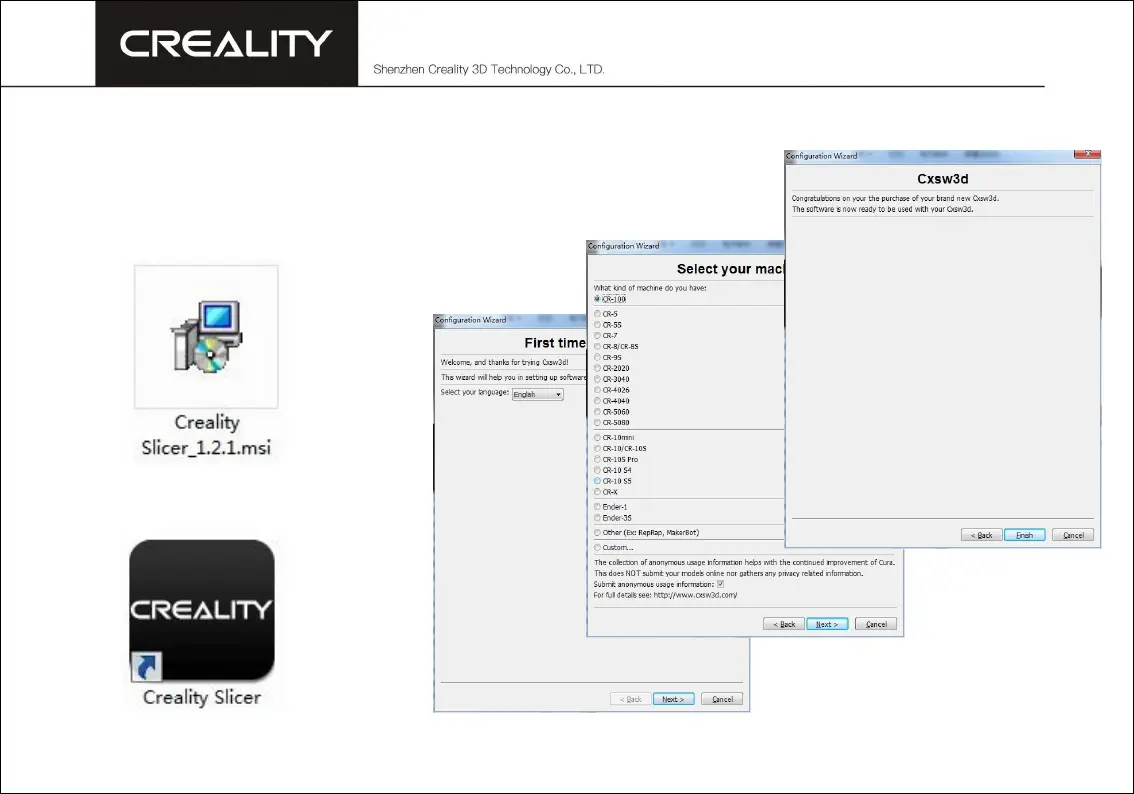This screenshot has width=1134, height=794.
Task: Select the Ender-1 radio button
Action: click(597, 507)
